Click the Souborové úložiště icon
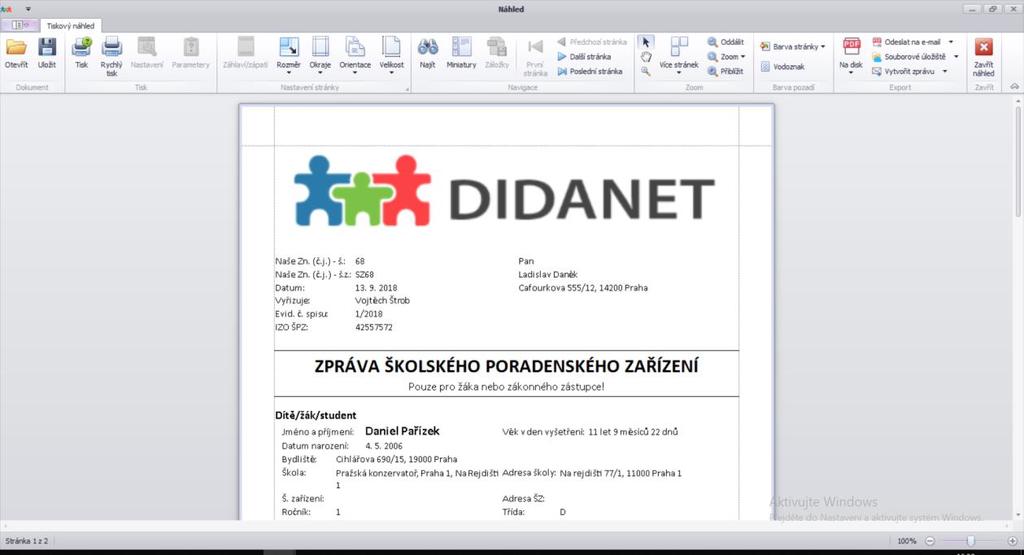This screenshot has width=1024, height=555. (x=877, y=57)
